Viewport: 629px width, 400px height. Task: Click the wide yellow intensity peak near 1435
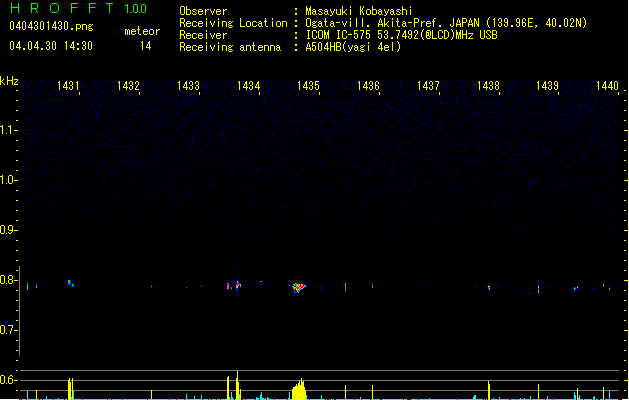click(299, 389)
